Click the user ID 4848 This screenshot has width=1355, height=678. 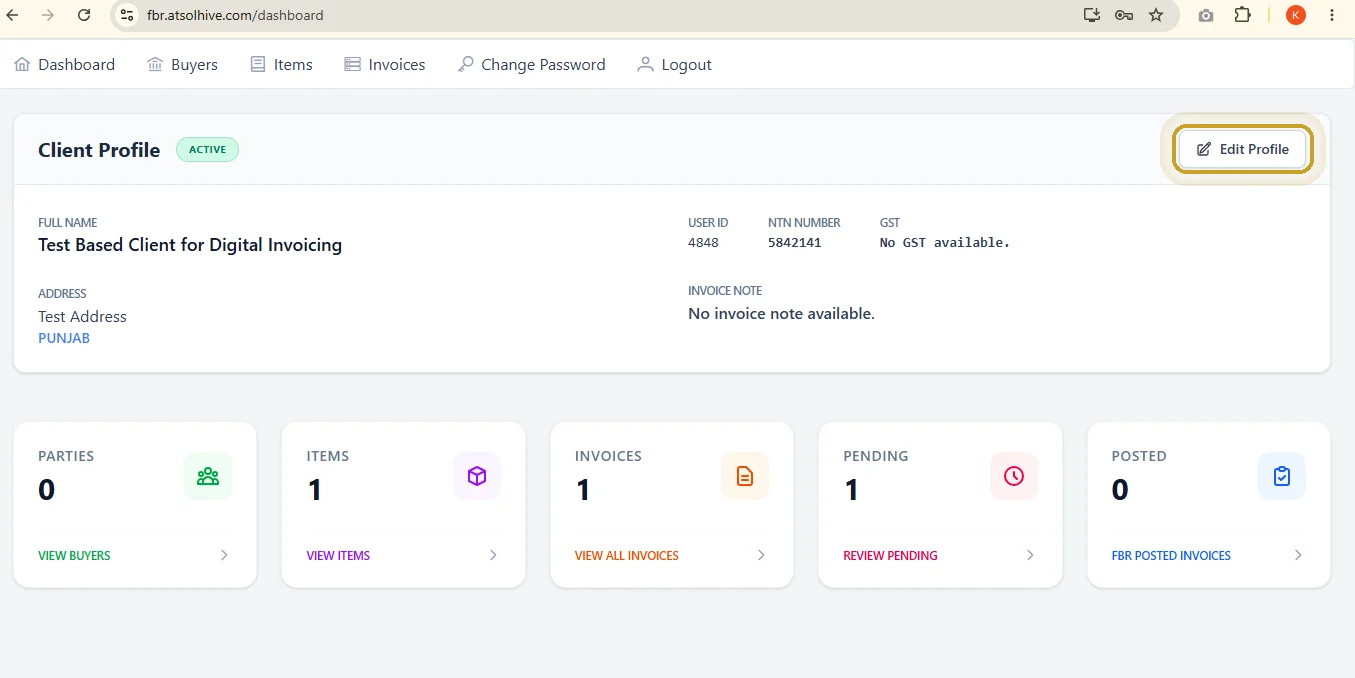[x=703, y=242]
